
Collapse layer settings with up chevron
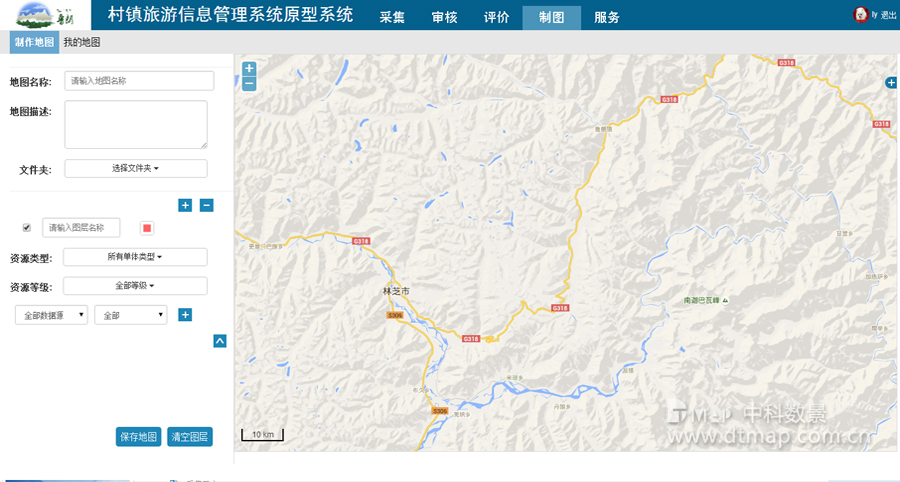[220, 341]
